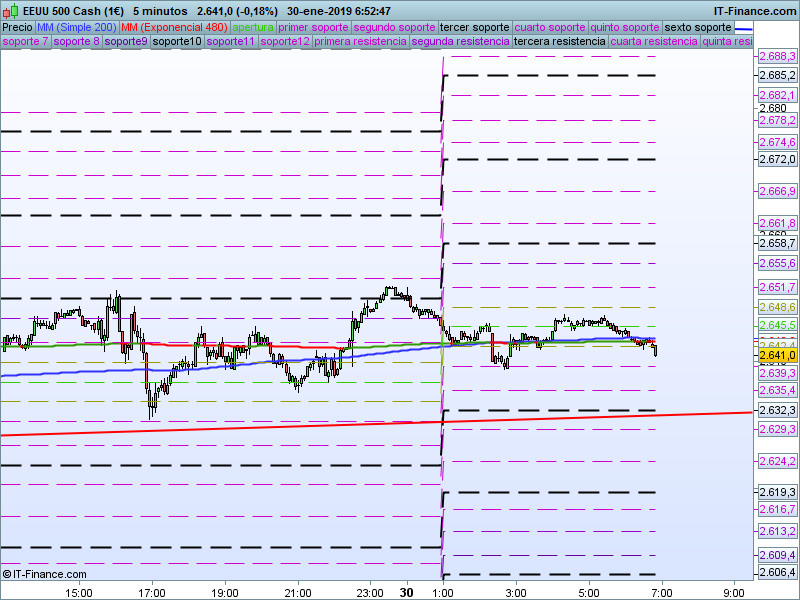Viewport: 800px width, 600px height.
Task: Click the 17:00 mark on the time axis
Action: coord(152,592)
